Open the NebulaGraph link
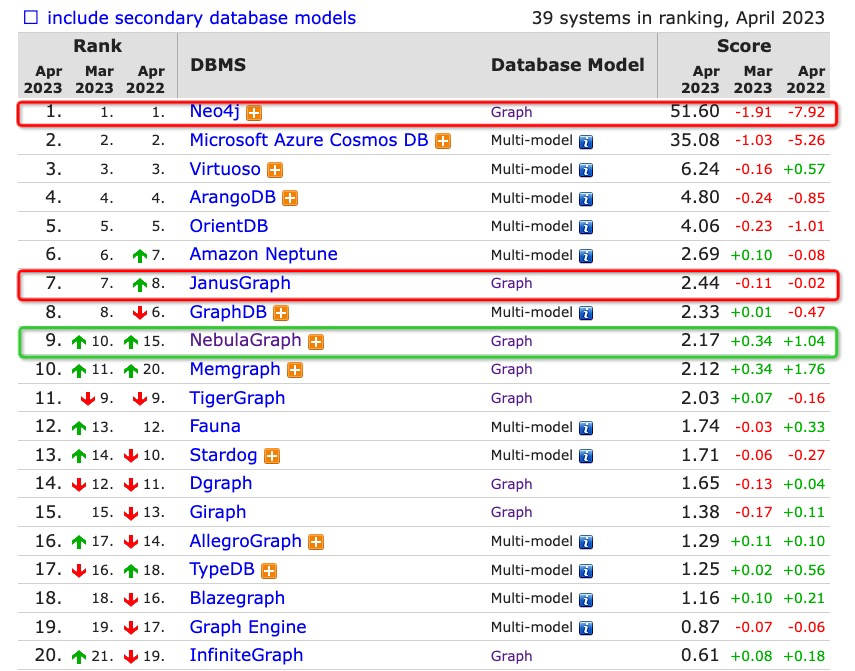The image size is (855, 671). pos(245,340)
